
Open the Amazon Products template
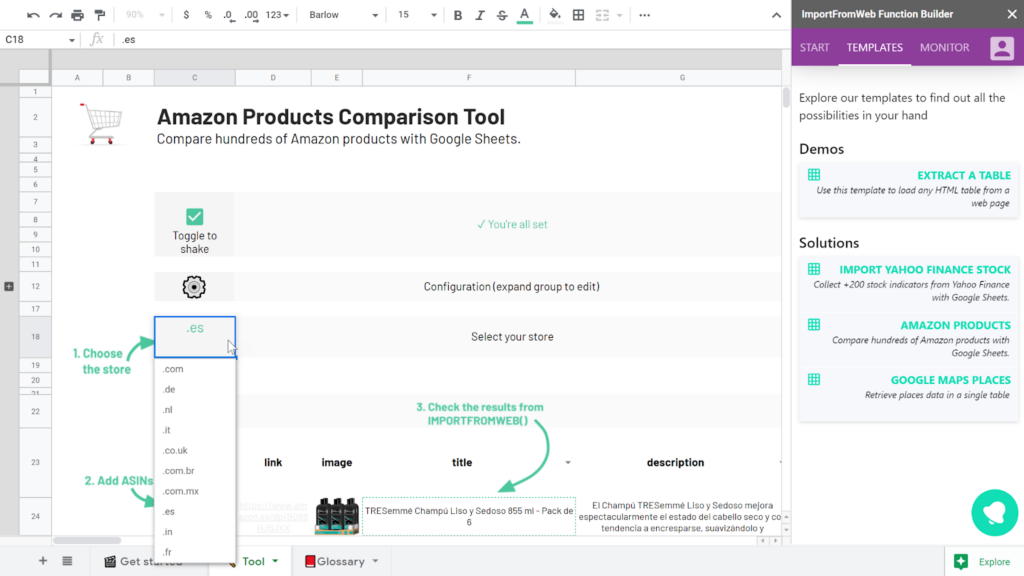[955, 325]
